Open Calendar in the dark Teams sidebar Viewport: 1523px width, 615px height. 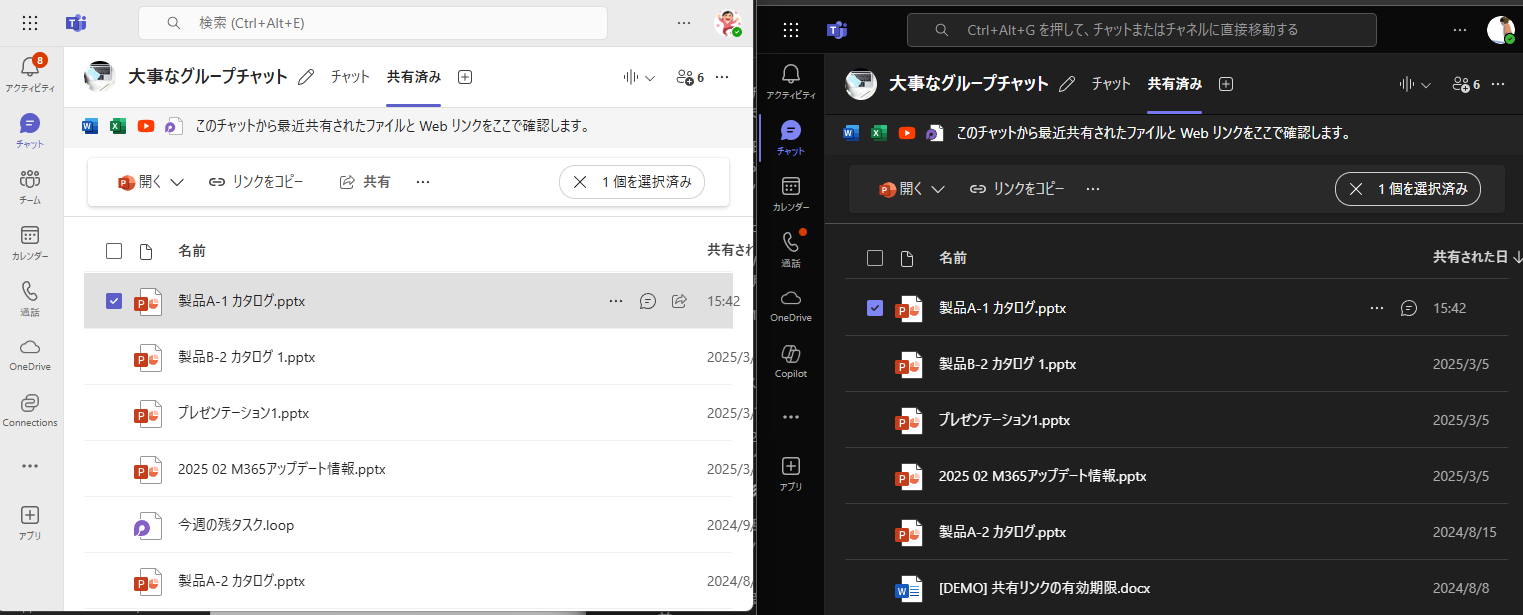pyautogui.click(x=791, y=193)
